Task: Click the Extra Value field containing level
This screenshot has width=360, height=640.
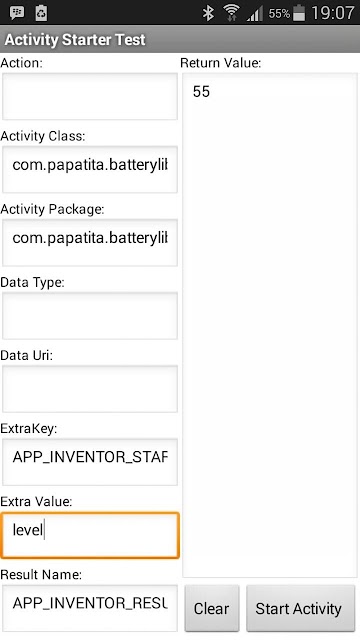Action: click(x=90, y=535)
